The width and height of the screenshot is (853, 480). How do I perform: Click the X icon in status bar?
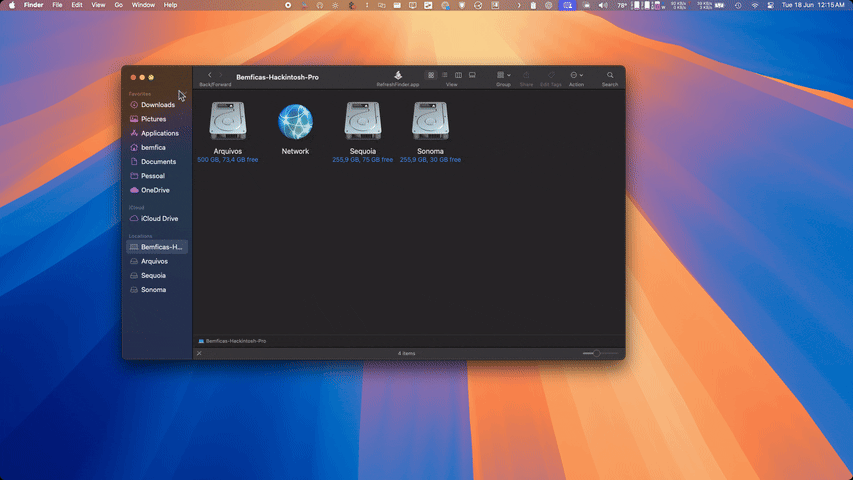click(x=199, y=353)
